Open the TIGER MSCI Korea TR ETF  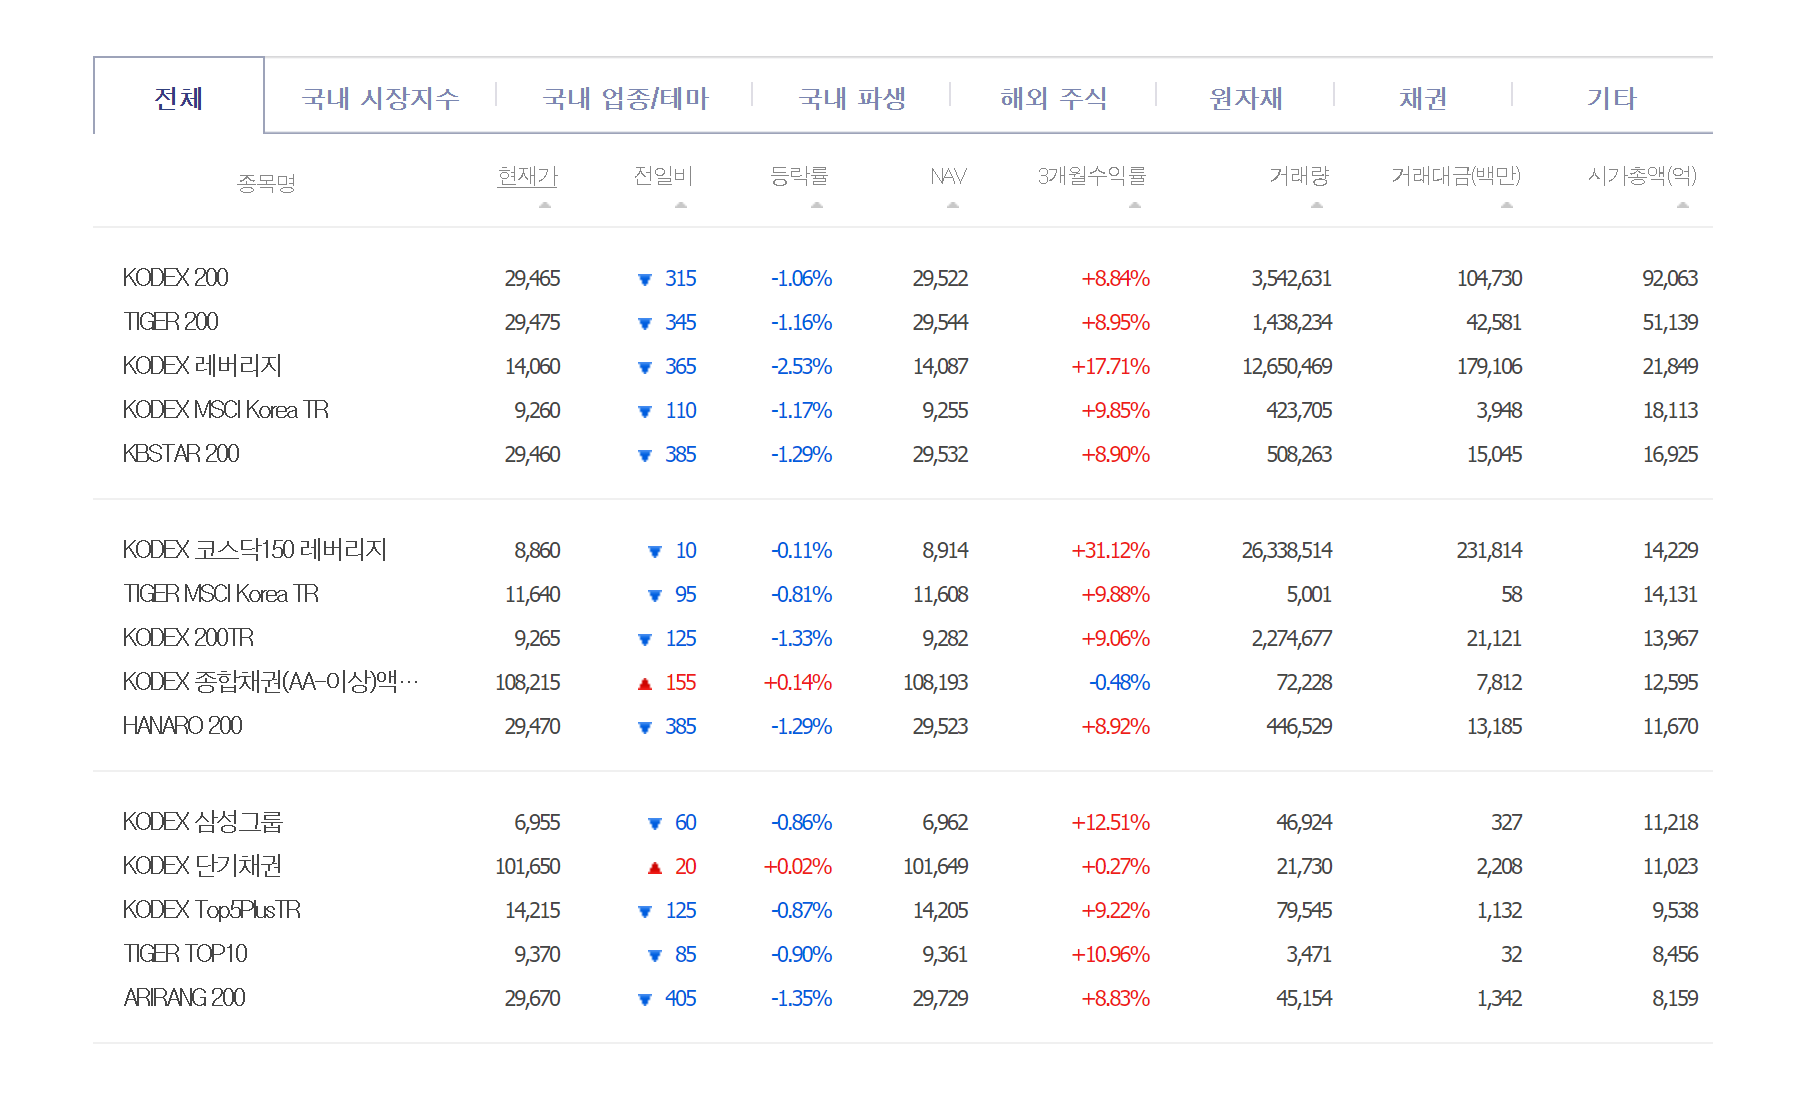[221, 594]
